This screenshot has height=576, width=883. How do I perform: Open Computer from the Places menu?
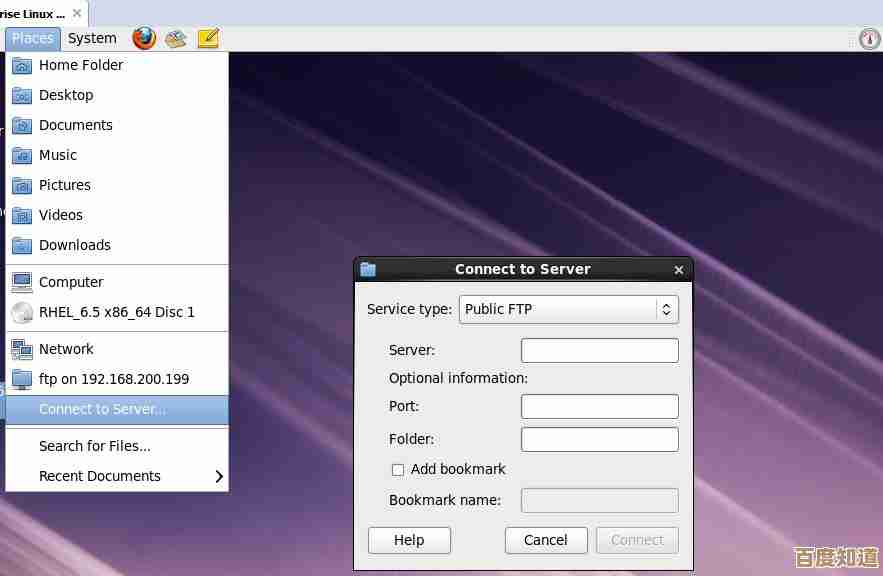tap(70, 282)
